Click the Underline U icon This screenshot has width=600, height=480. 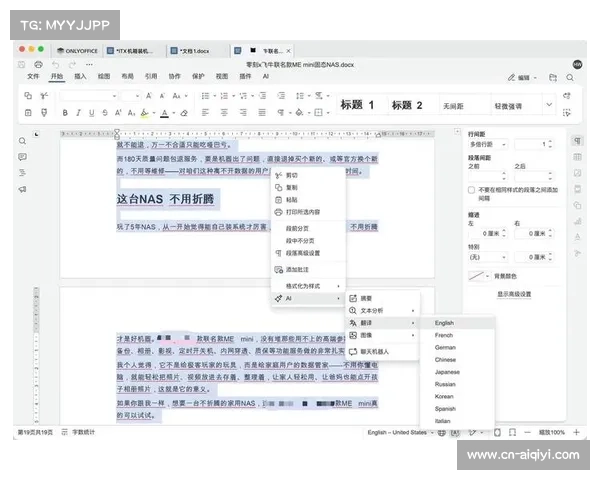(91, 113)
